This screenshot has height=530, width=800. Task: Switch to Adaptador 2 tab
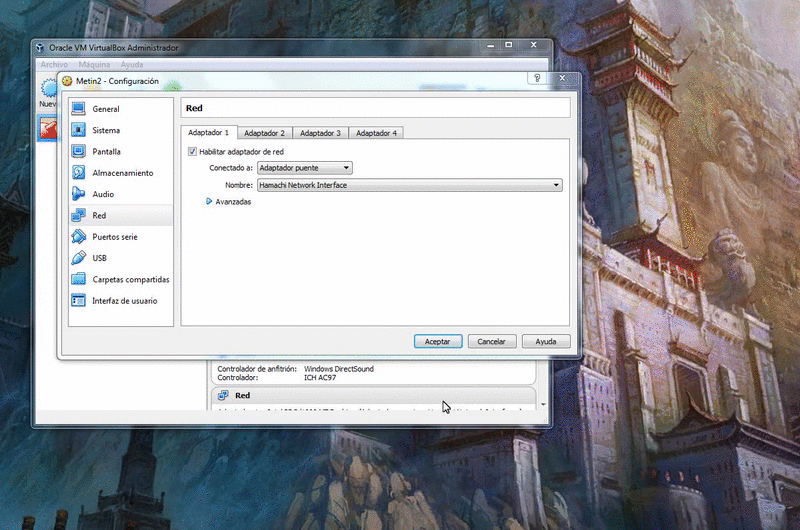coord(264,133)
